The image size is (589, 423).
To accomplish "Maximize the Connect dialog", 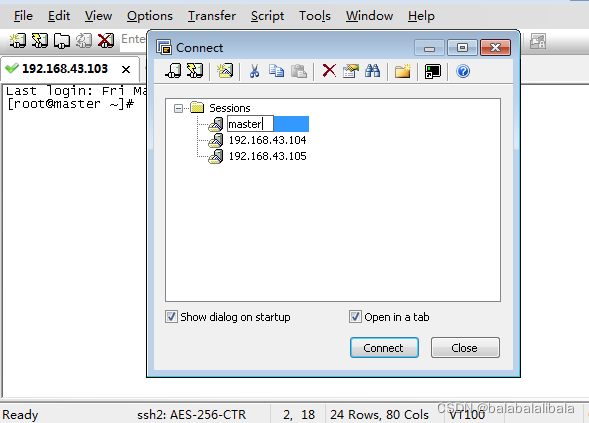I will click(x=462, y=48).
